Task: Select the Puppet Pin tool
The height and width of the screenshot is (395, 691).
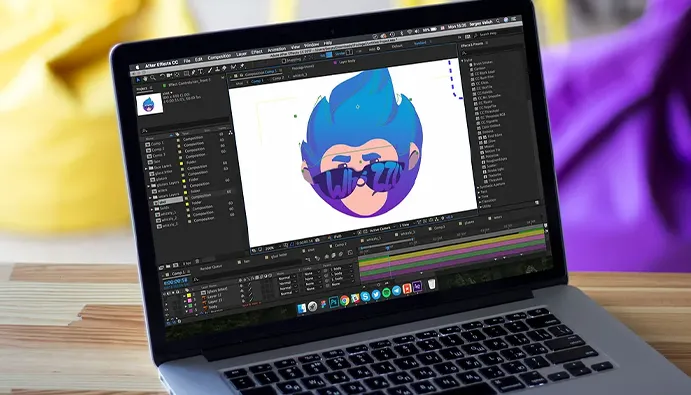Action: (242, 66)
